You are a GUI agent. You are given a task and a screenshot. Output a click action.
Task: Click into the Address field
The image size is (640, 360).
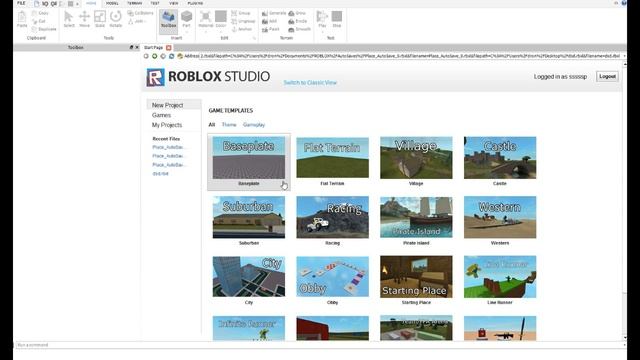[411, 56]
